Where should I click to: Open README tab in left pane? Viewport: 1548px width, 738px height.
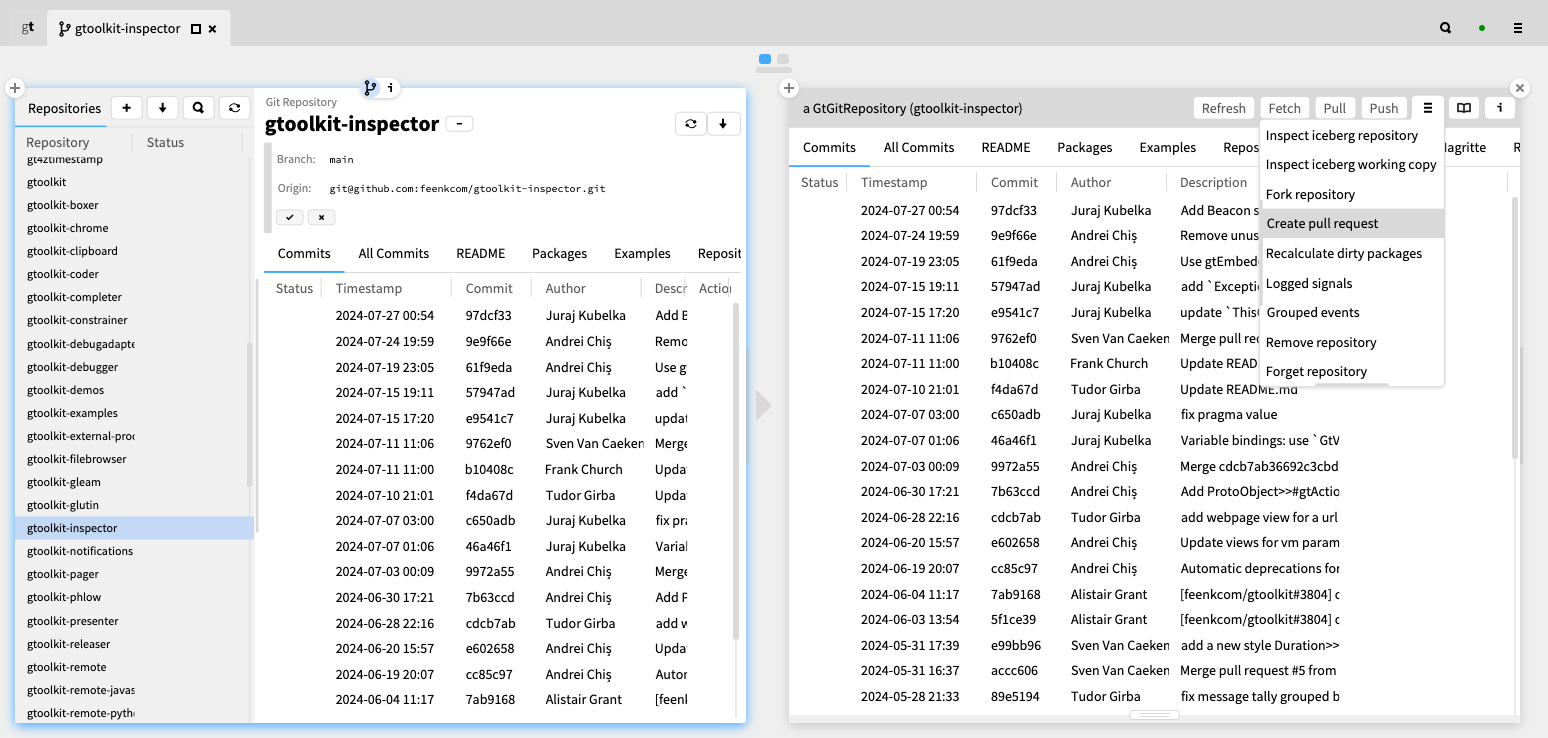click(480, 253)
